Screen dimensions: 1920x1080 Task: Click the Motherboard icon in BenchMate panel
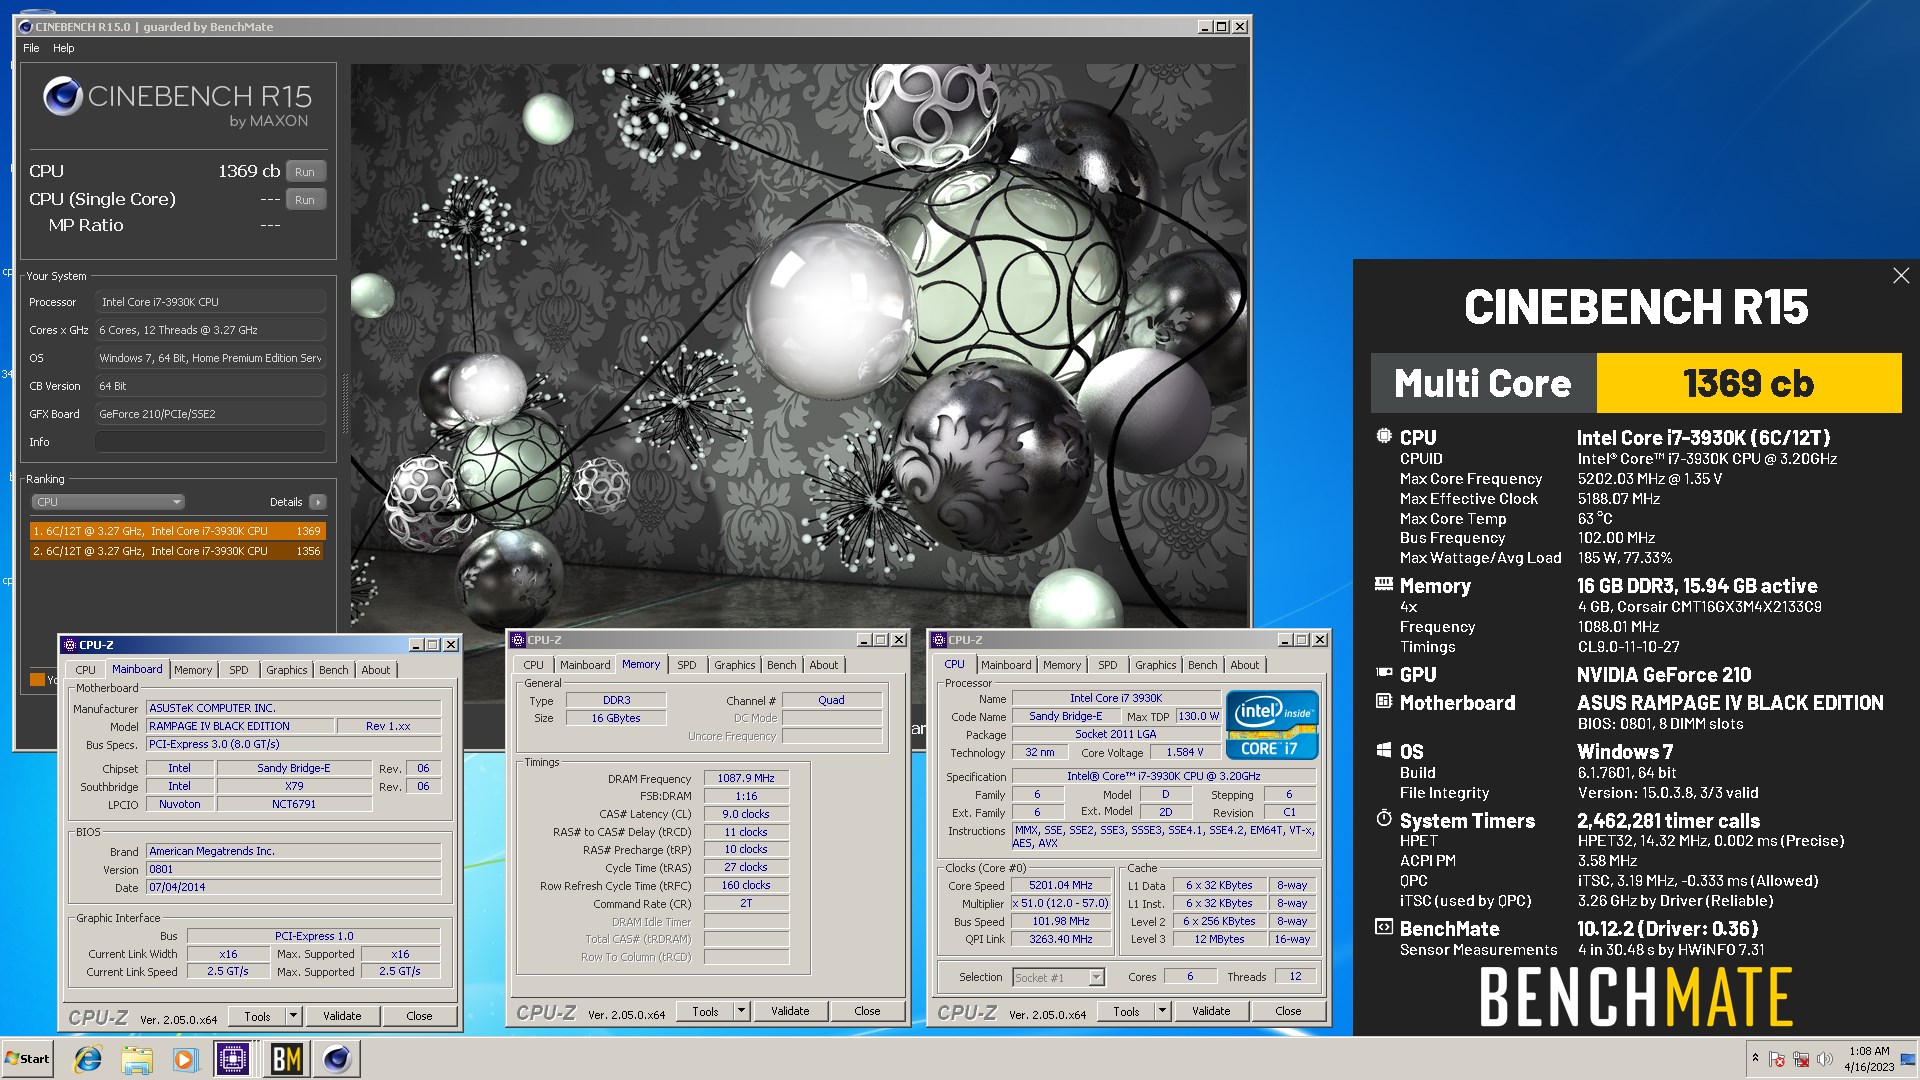[1384, 701]
